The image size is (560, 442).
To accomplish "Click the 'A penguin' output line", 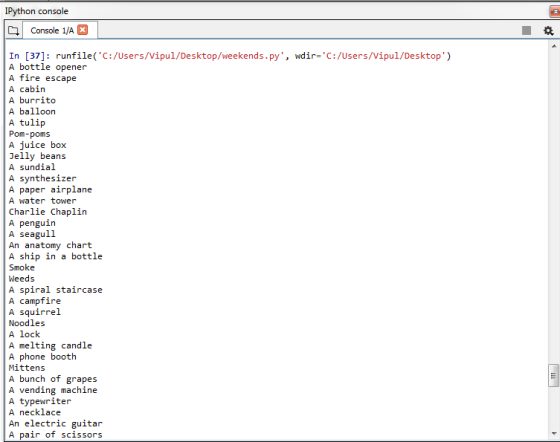I will pyautogui.click(x=32, y=223).
